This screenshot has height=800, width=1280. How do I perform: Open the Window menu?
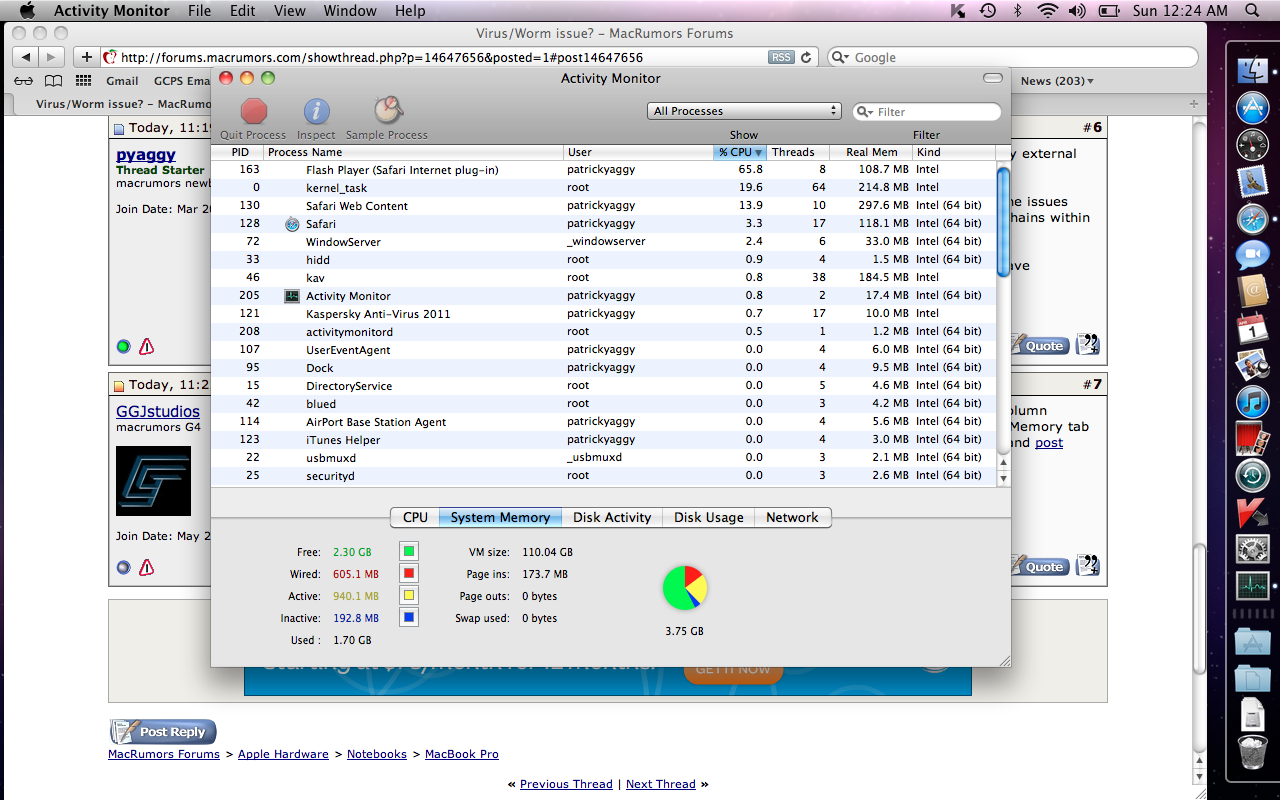350,11
